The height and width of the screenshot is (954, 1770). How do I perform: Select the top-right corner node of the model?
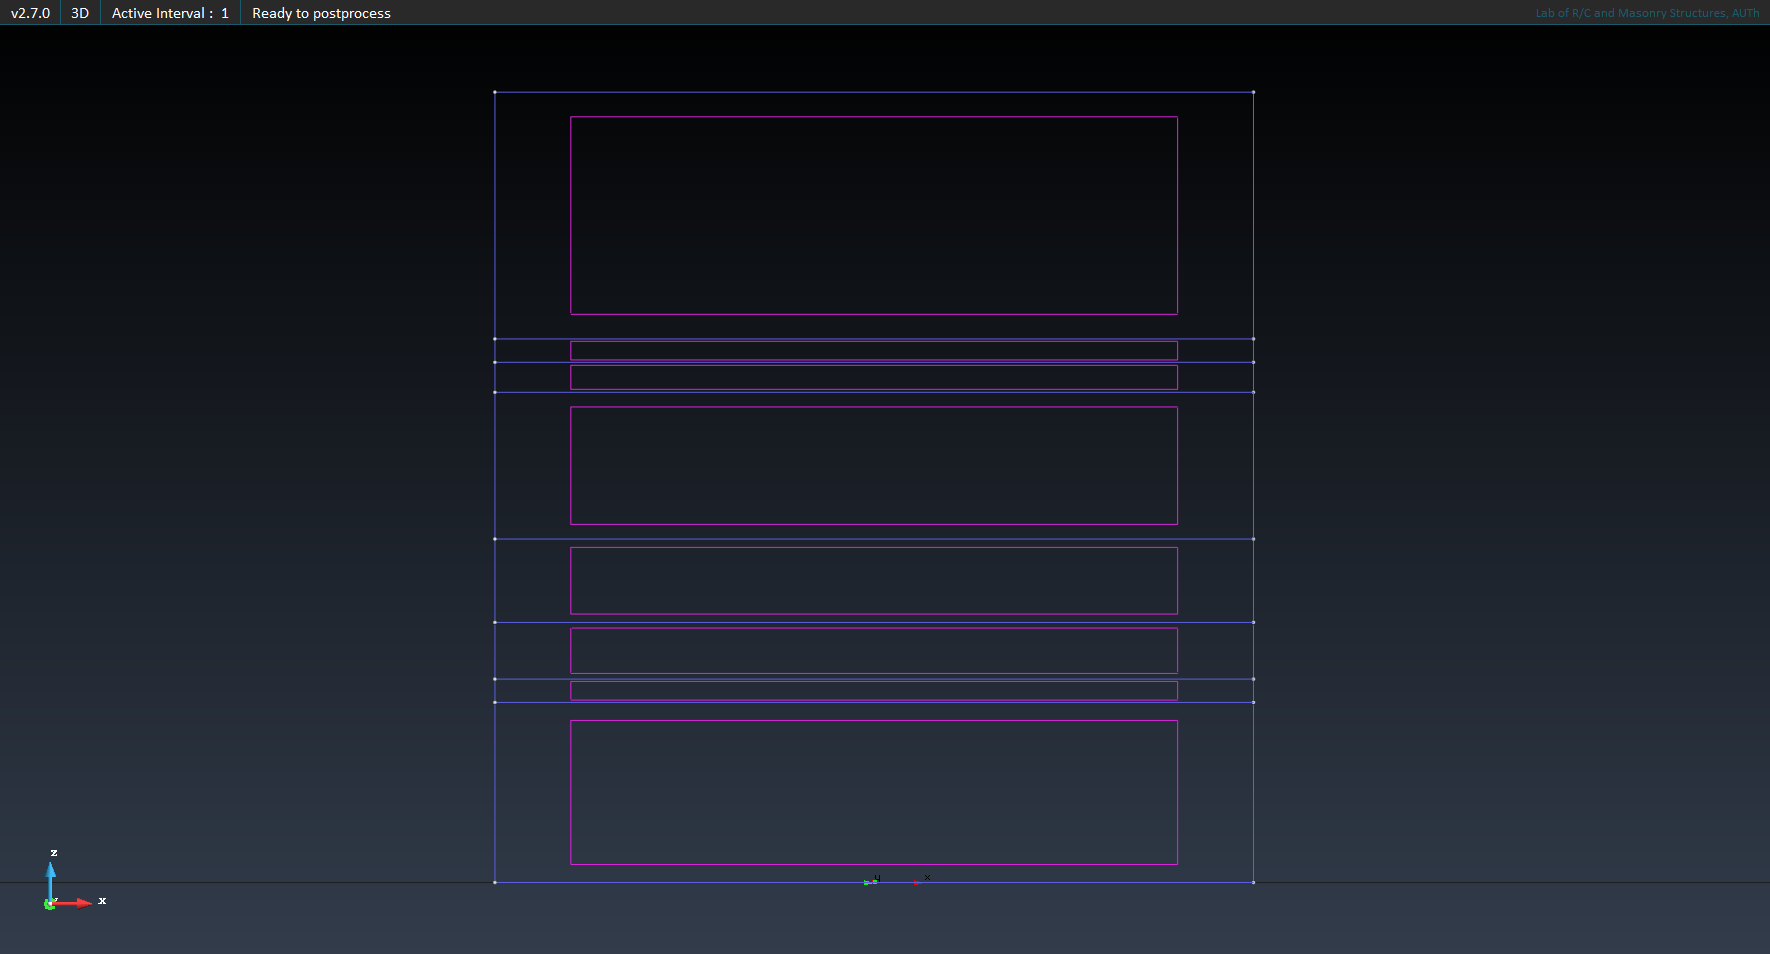click(1253, 92)
